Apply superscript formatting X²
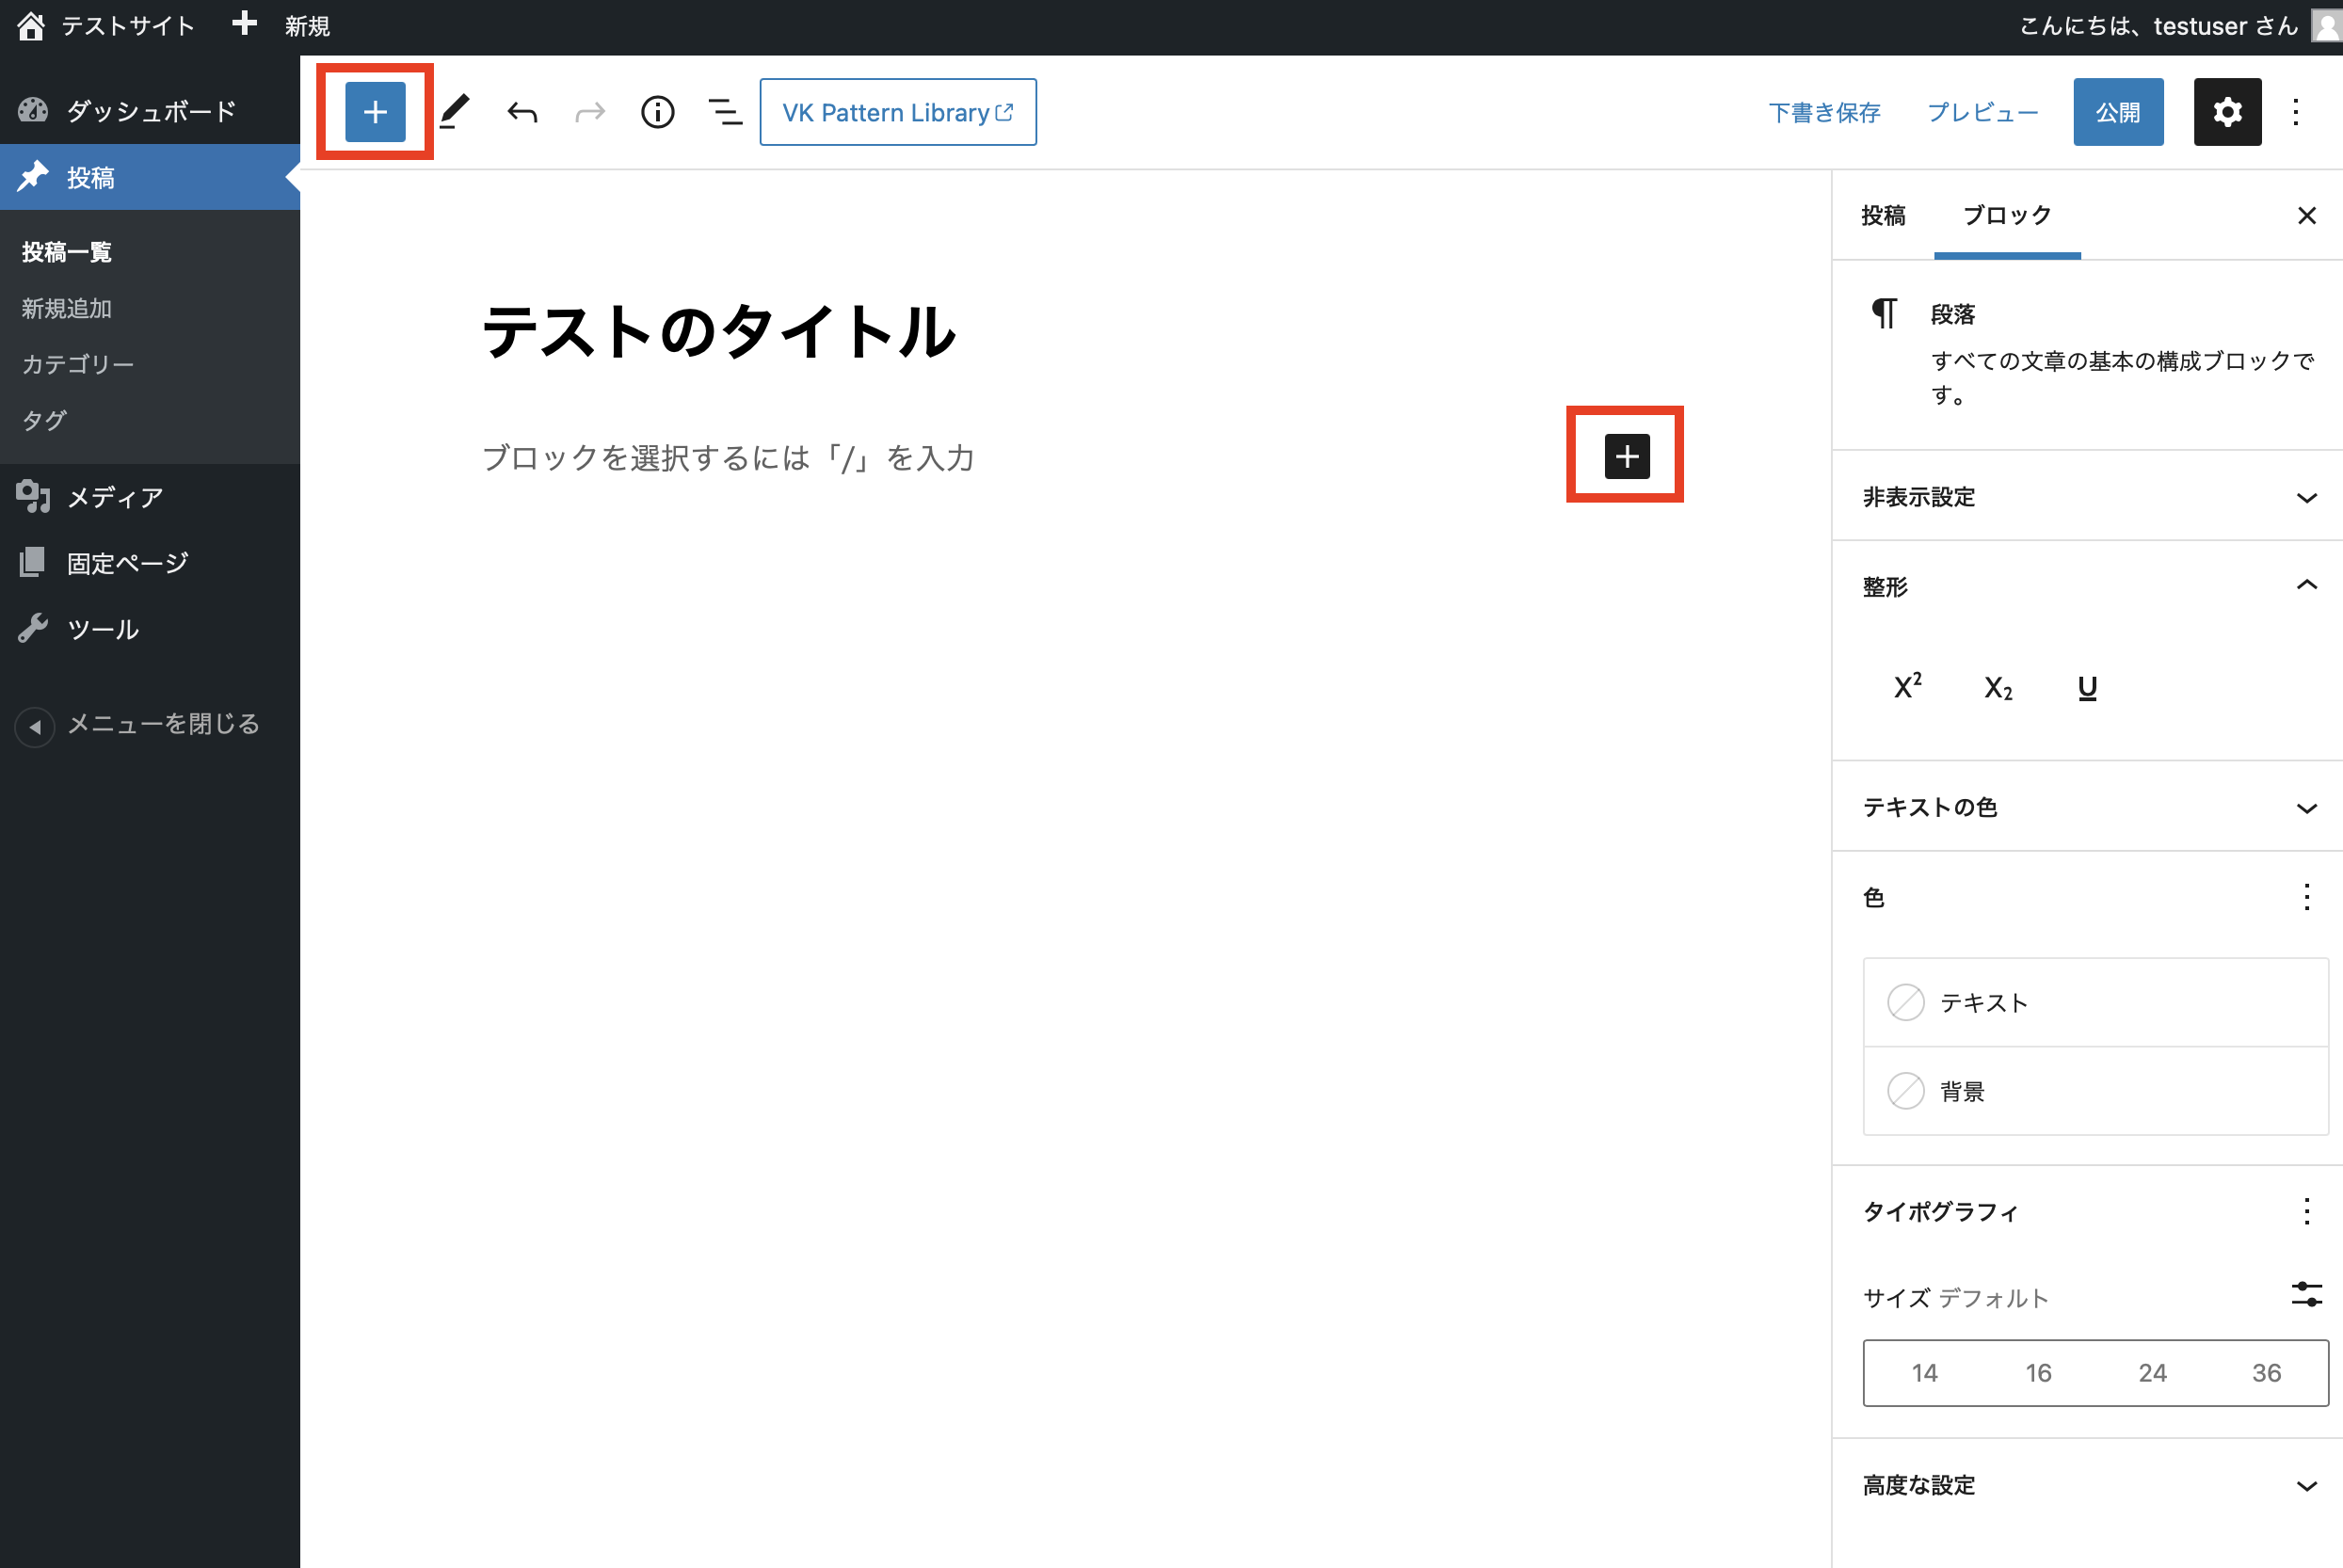The width and height of the screenshot is (2343, 1568). click(x=1907, y=687)
